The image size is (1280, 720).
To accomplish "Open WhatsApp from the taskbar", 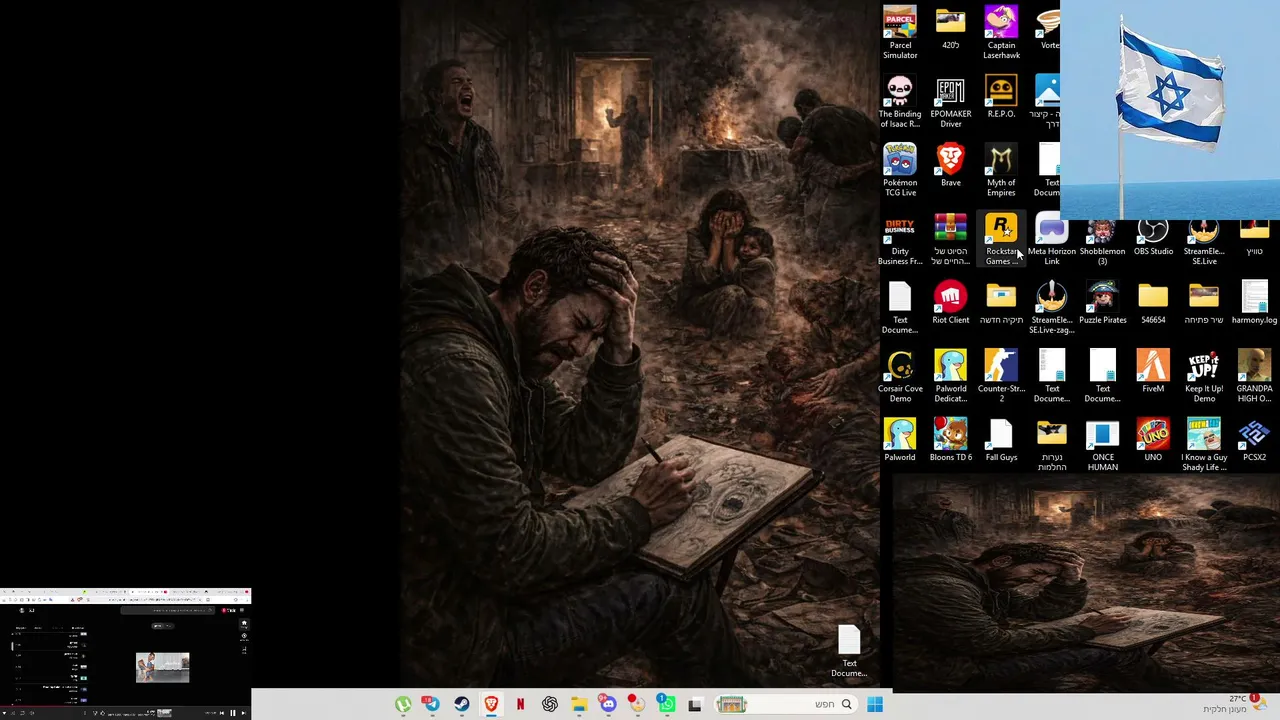I will [666, 704].
